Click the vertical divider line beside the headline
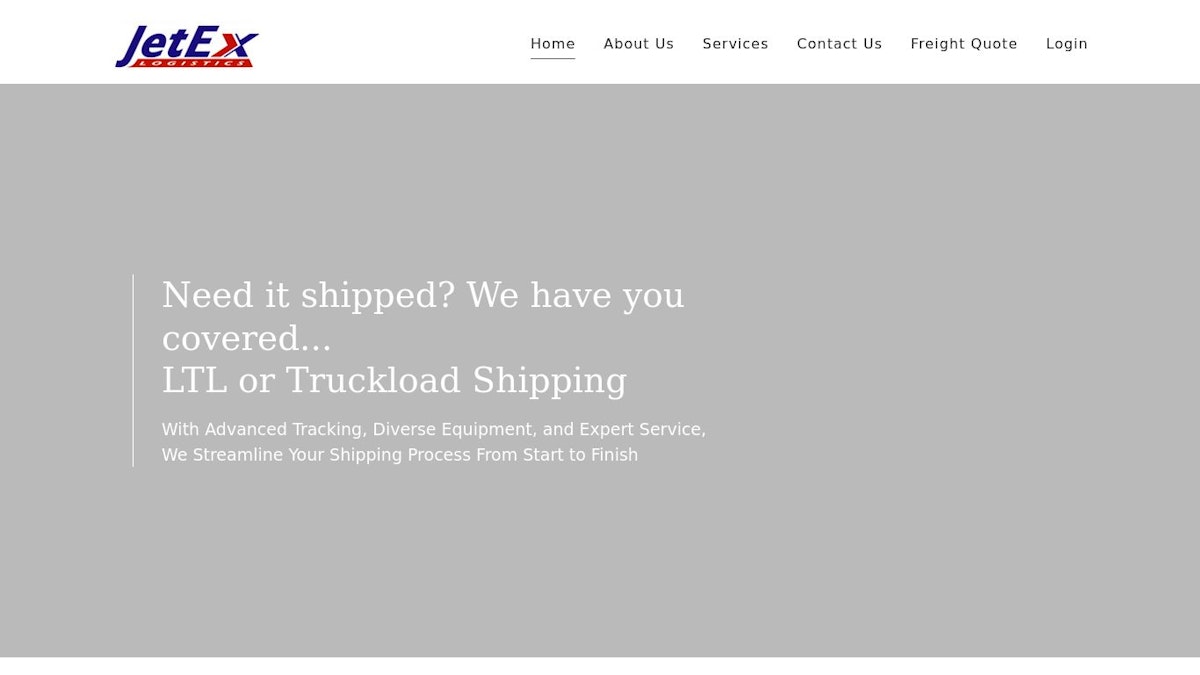Viewport: 1200px width, 675px height. click(133, 370)
